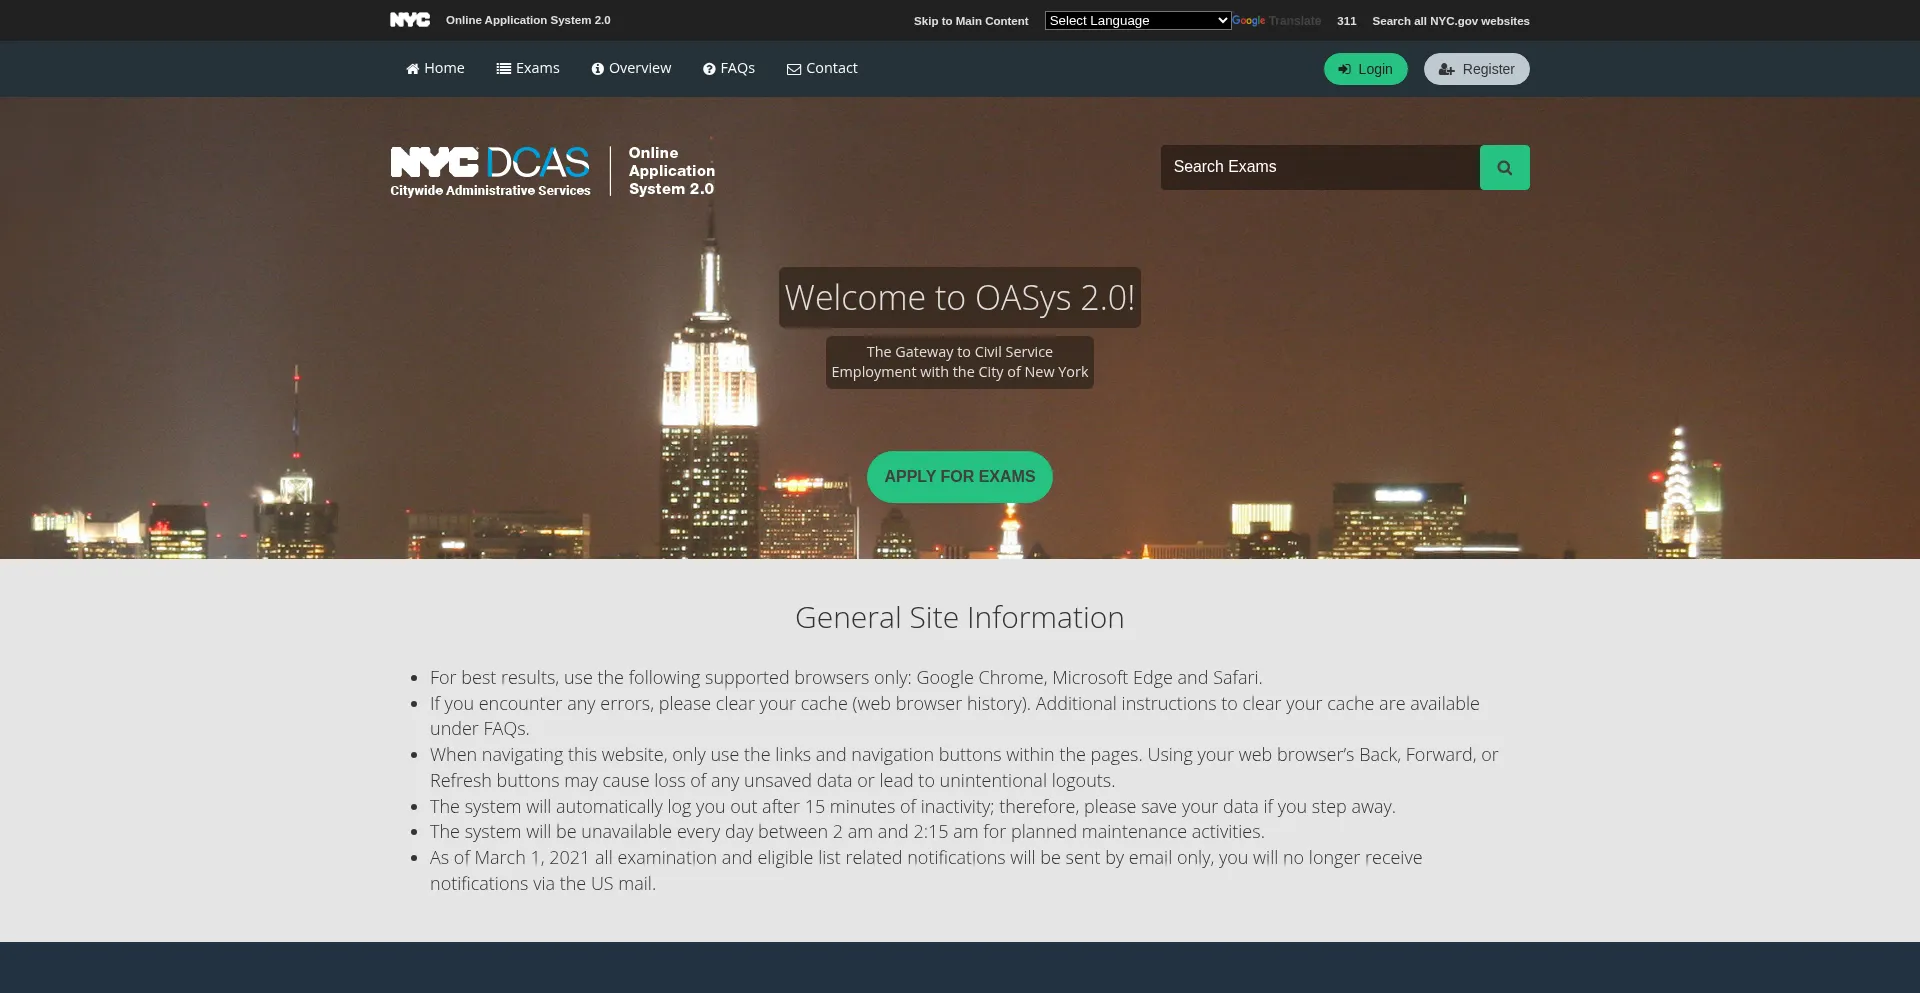Focus the Search Exams input field
Screen dimensions: 1920x993
click(x=1319, y=167)
